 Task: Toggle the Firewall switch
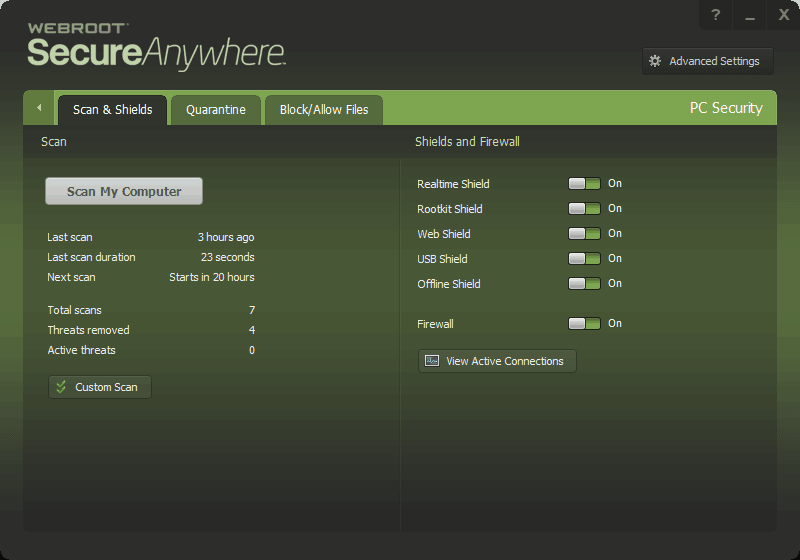point(584,324)
